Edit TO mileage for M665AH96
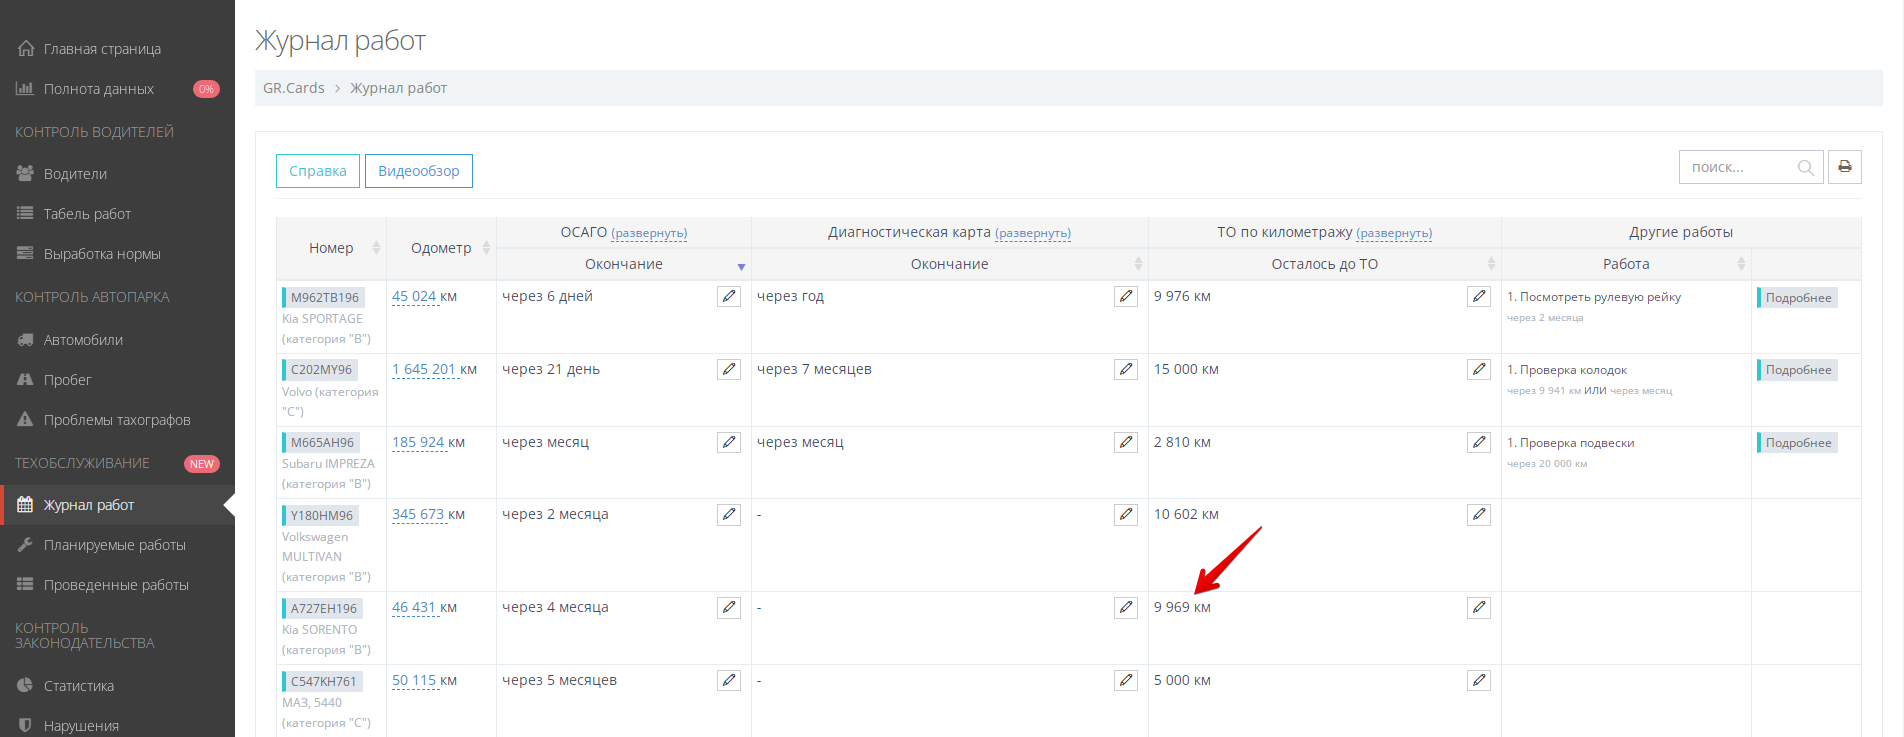The image size is (1904, 737). pyautogui.click(x=1479, y=443)
